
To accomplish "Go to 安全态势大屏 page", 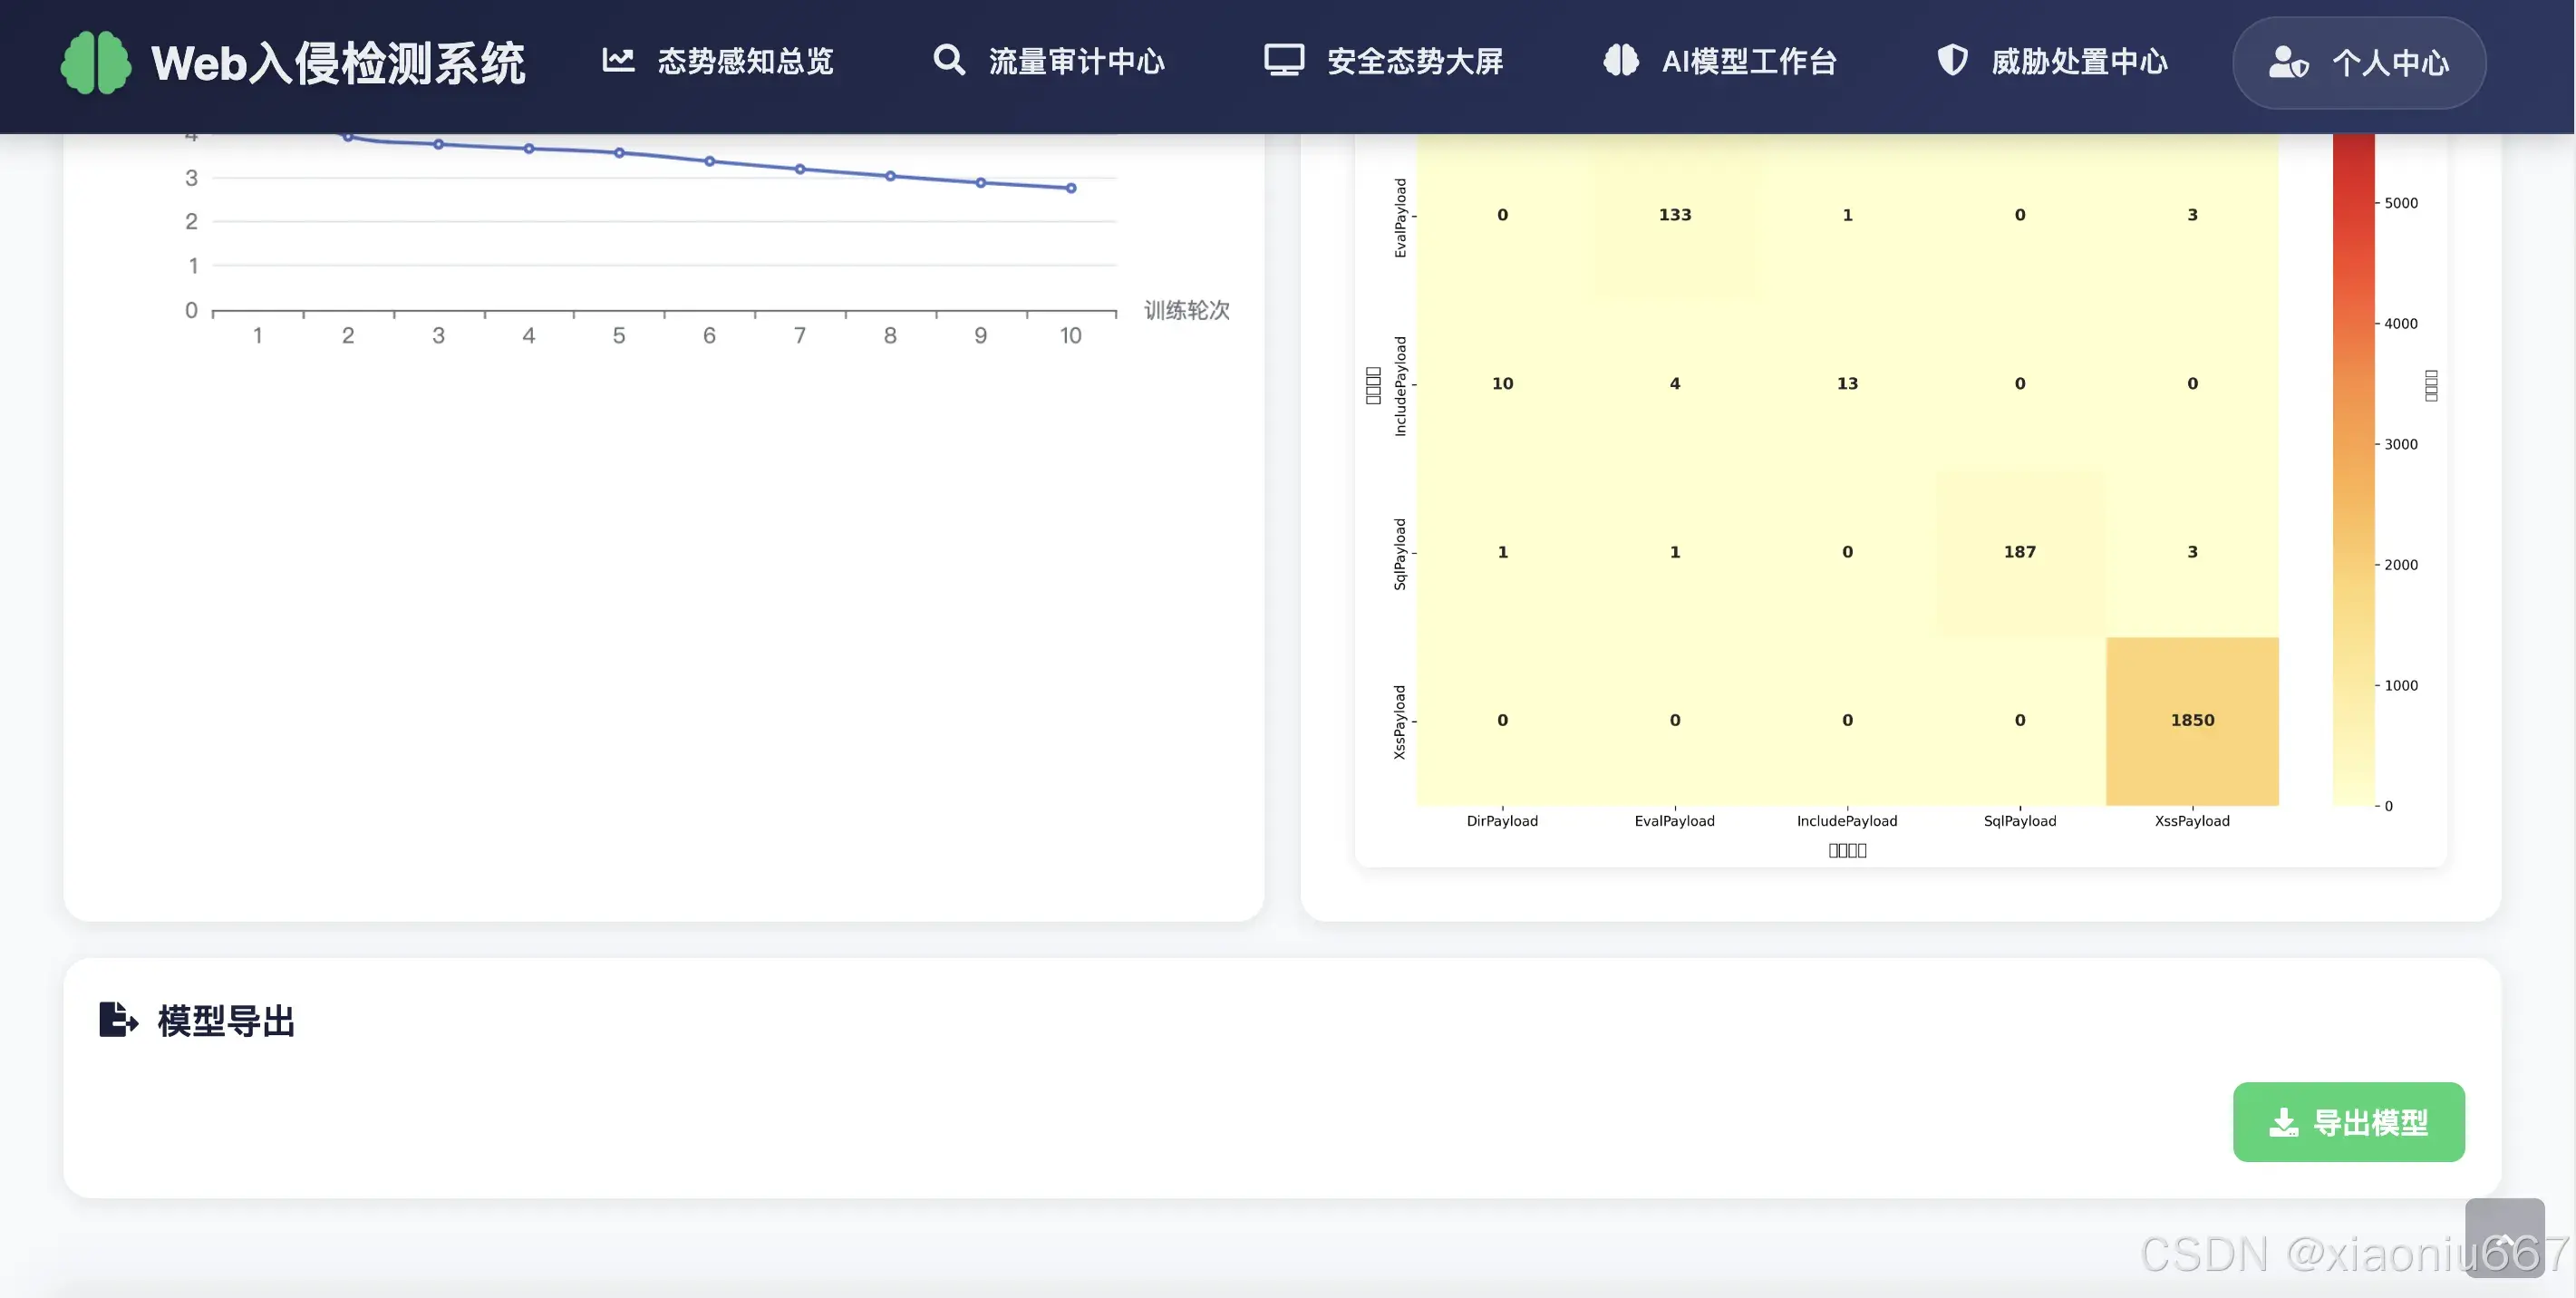I will coord(1414,62).
